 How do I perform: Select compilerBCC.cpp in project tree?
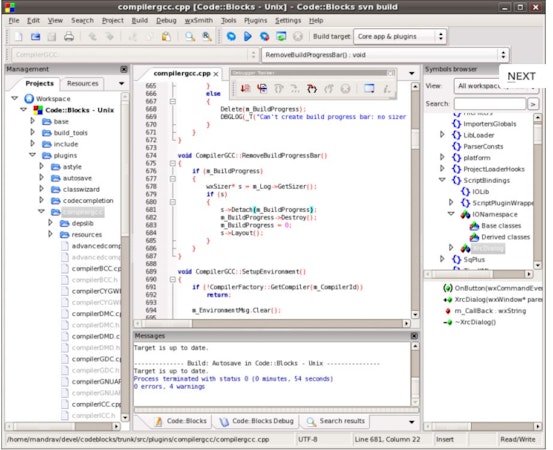coord(96,269)
